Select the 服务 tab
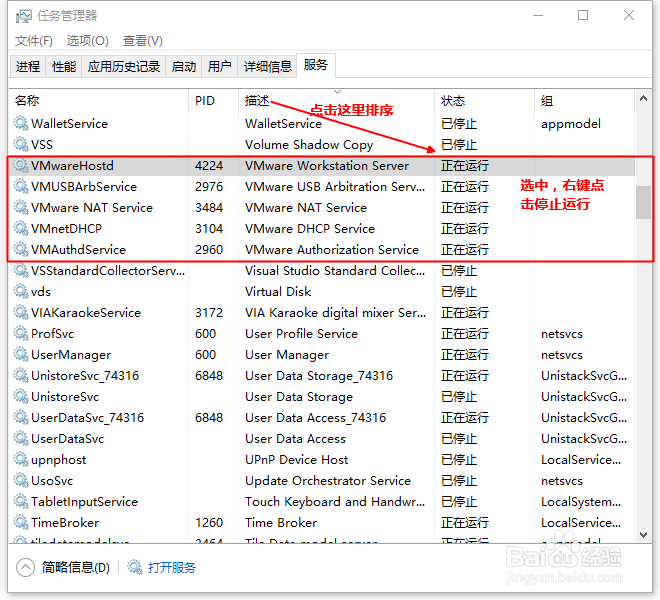The width and height of the screenshot is (660, 600). point(316,65)
